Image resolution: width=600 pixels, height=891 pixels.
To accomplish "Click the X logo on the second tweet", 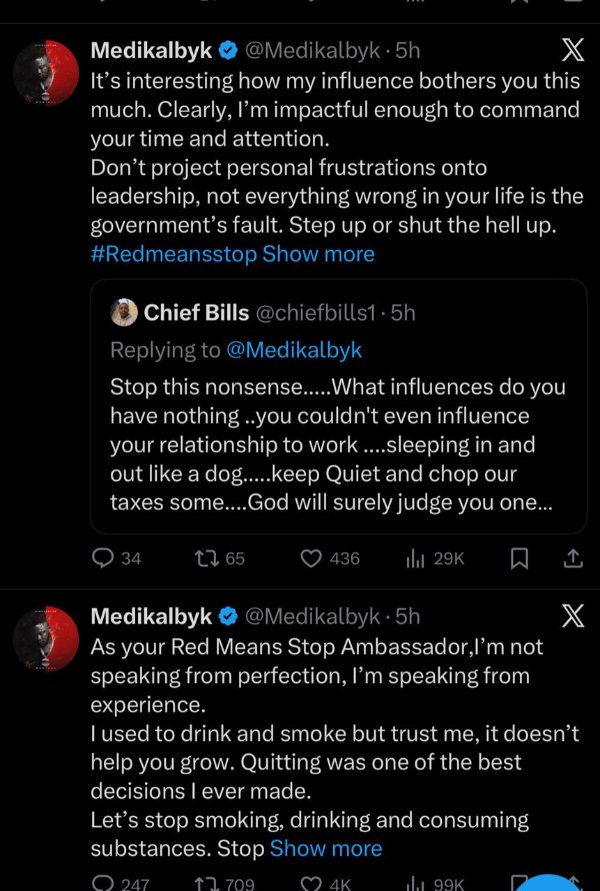I will click(573, 617).
